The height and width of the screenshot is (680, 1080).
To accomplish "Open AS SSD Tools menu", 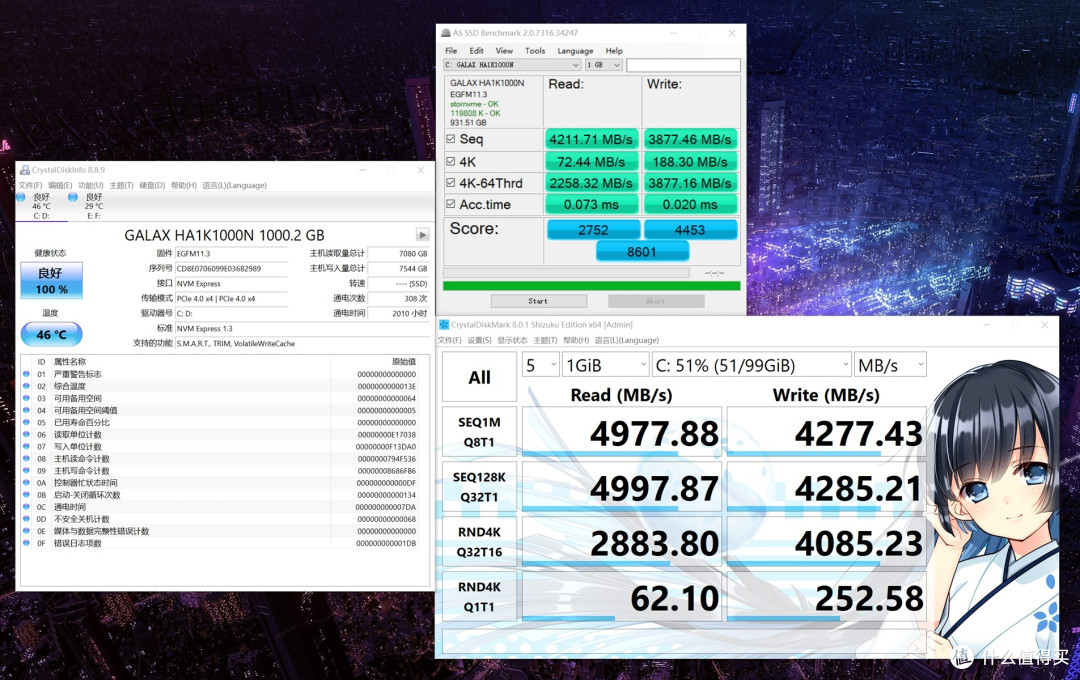I will pos(534,50).
